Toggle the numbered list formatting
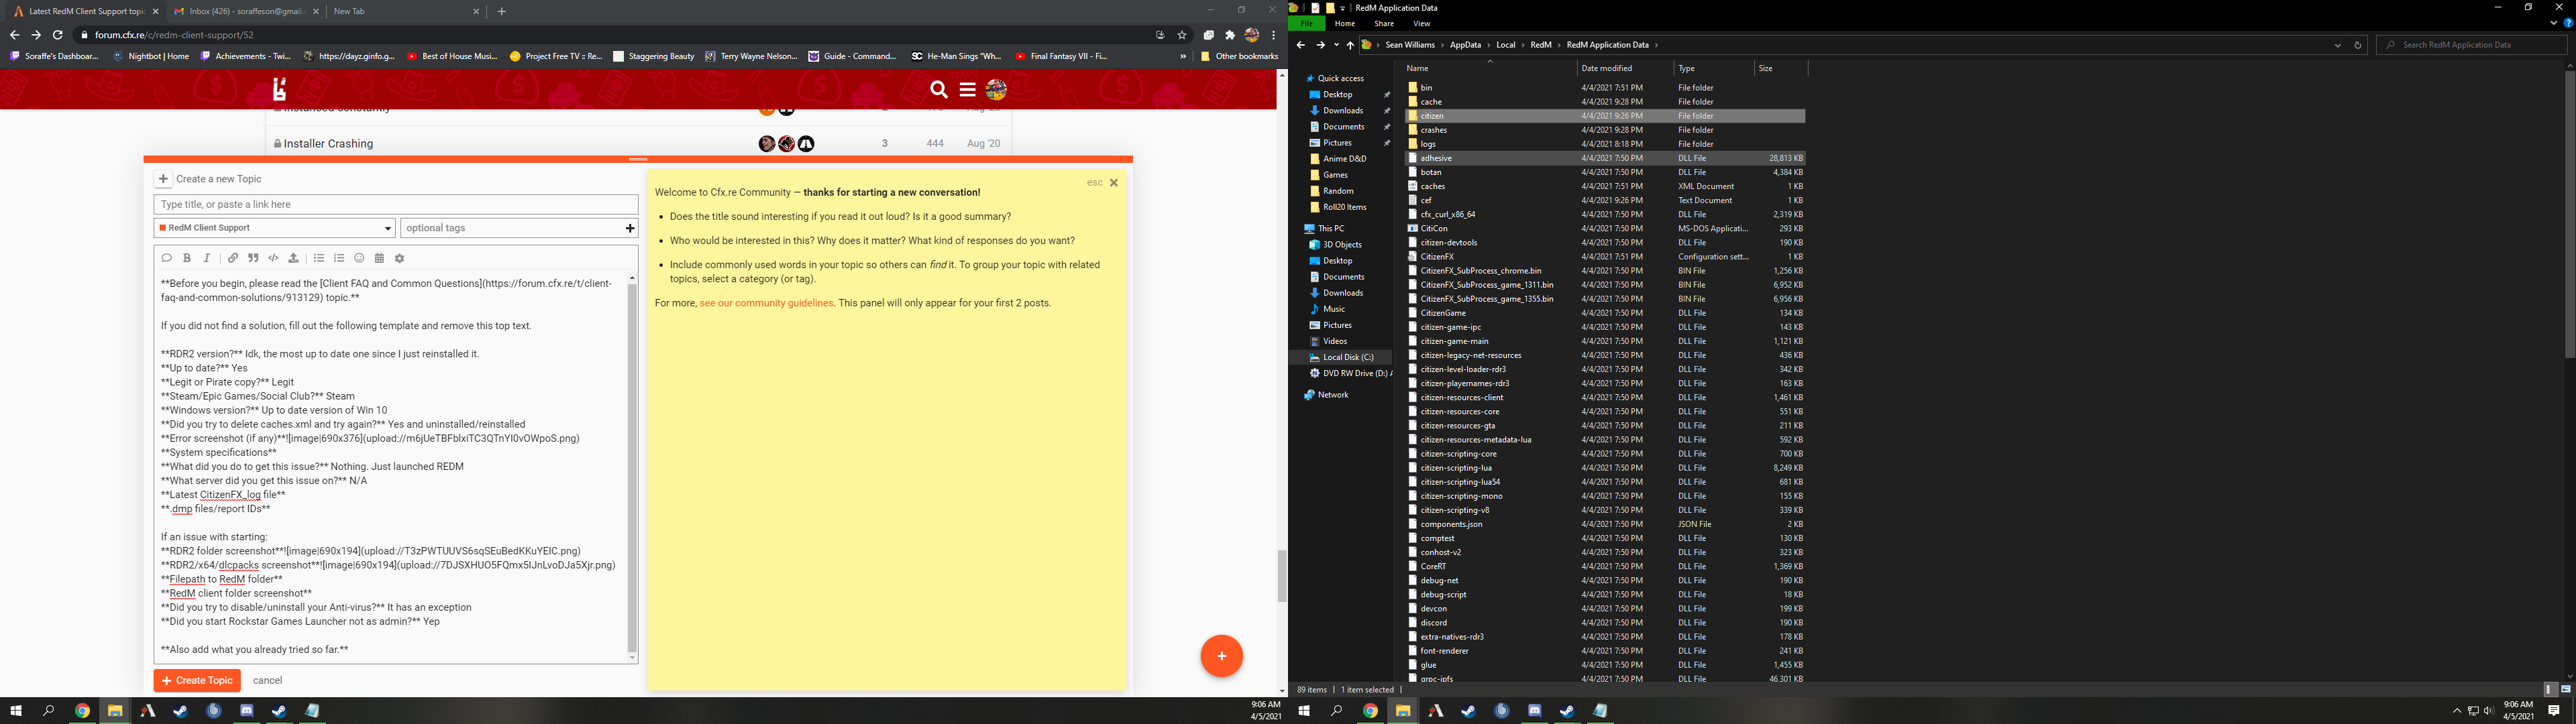 tap(339, 258)
